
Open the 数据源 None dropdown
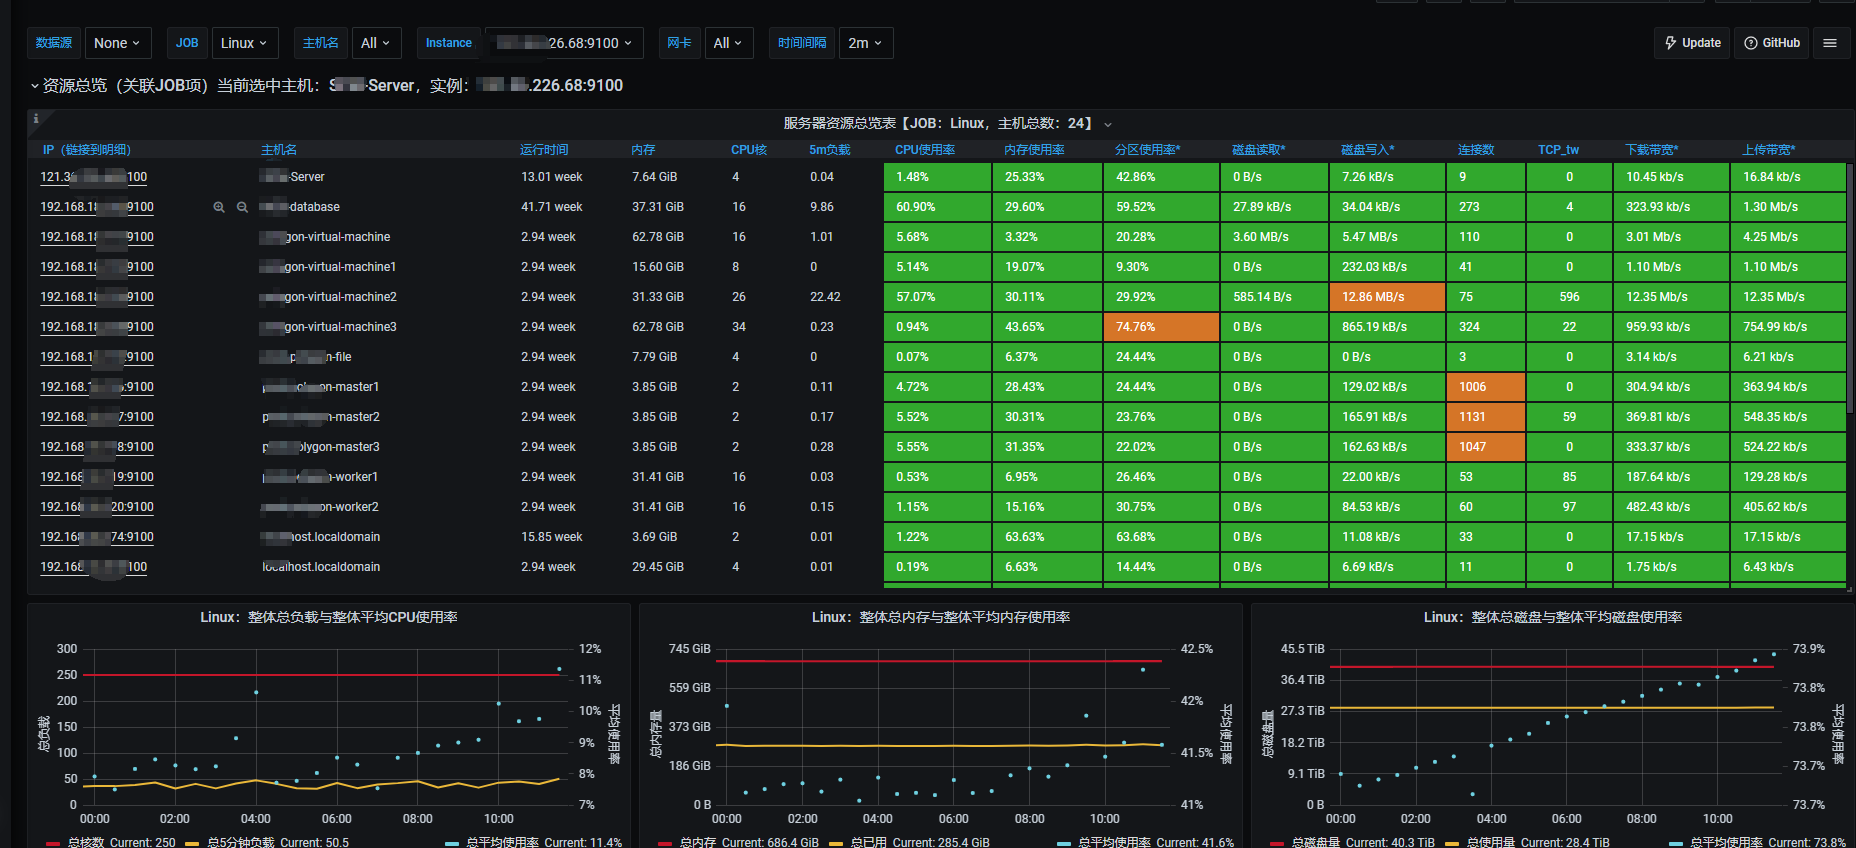coord(118,43)
